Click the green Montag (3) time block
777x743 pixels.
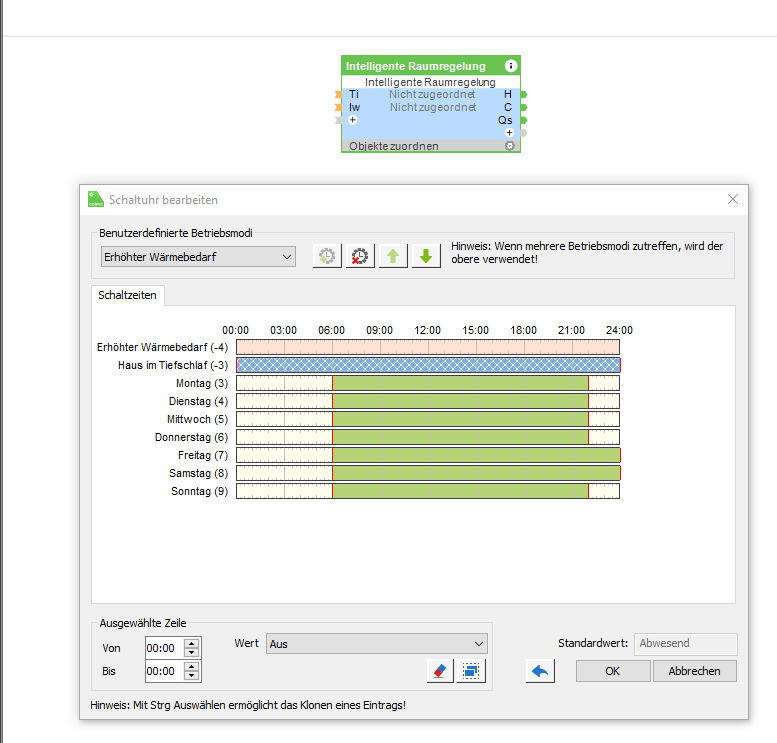coord(460,383)
